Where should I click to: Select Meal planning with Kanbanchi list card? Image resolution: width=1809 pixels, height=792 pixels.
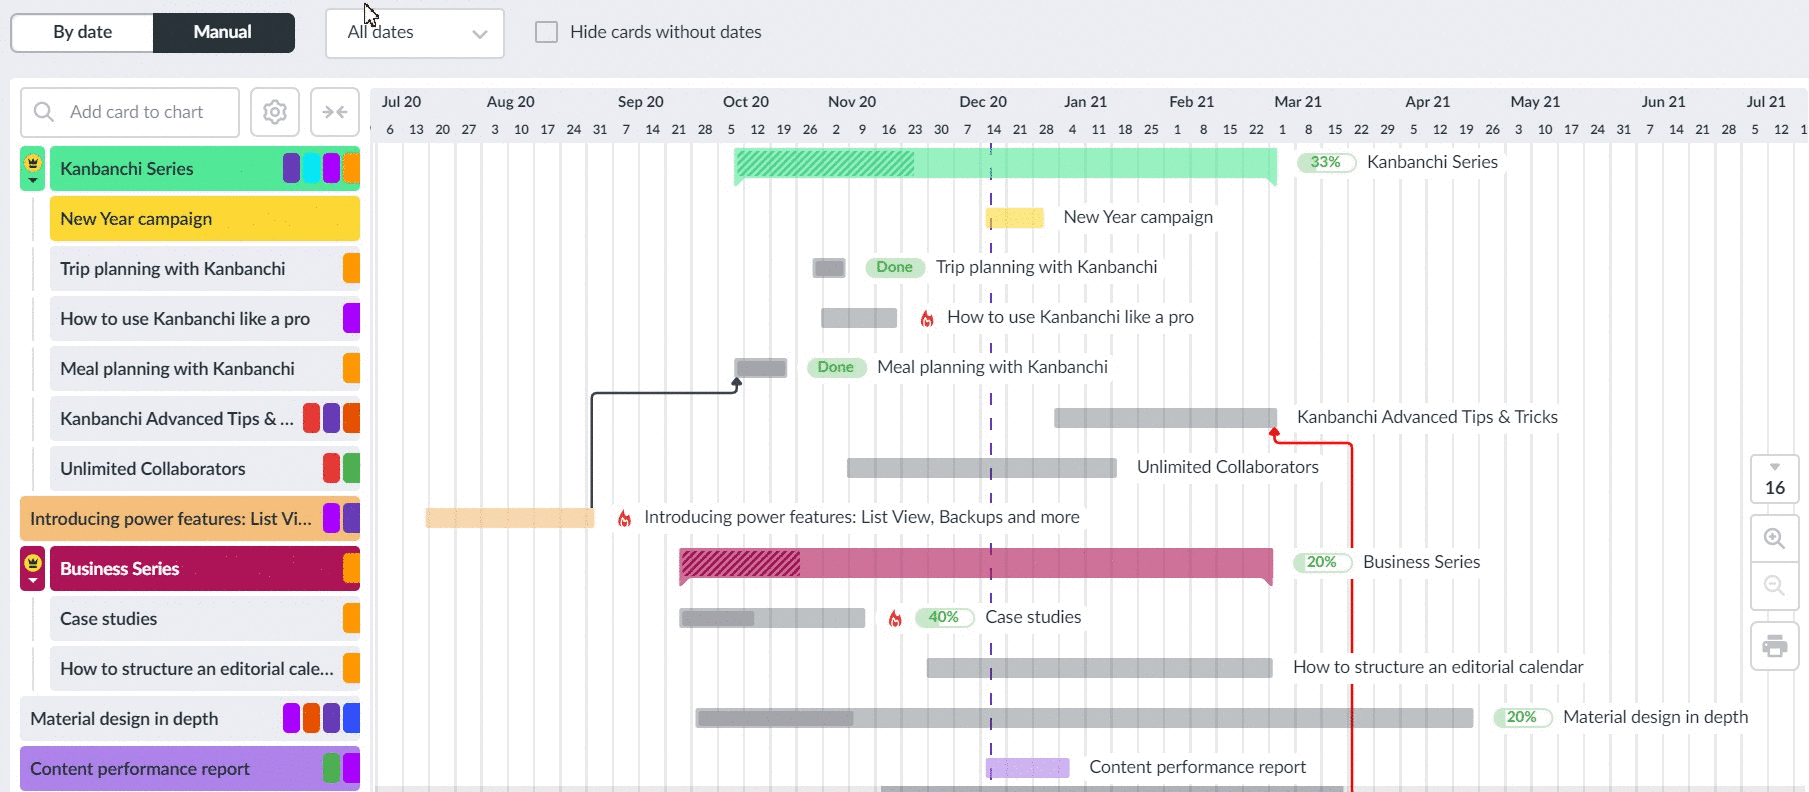click(x=205, y=368)
